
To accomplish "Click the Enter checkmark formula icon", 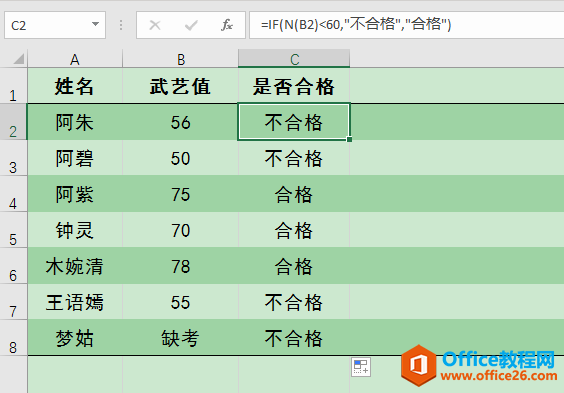I will tap(191, 25).
